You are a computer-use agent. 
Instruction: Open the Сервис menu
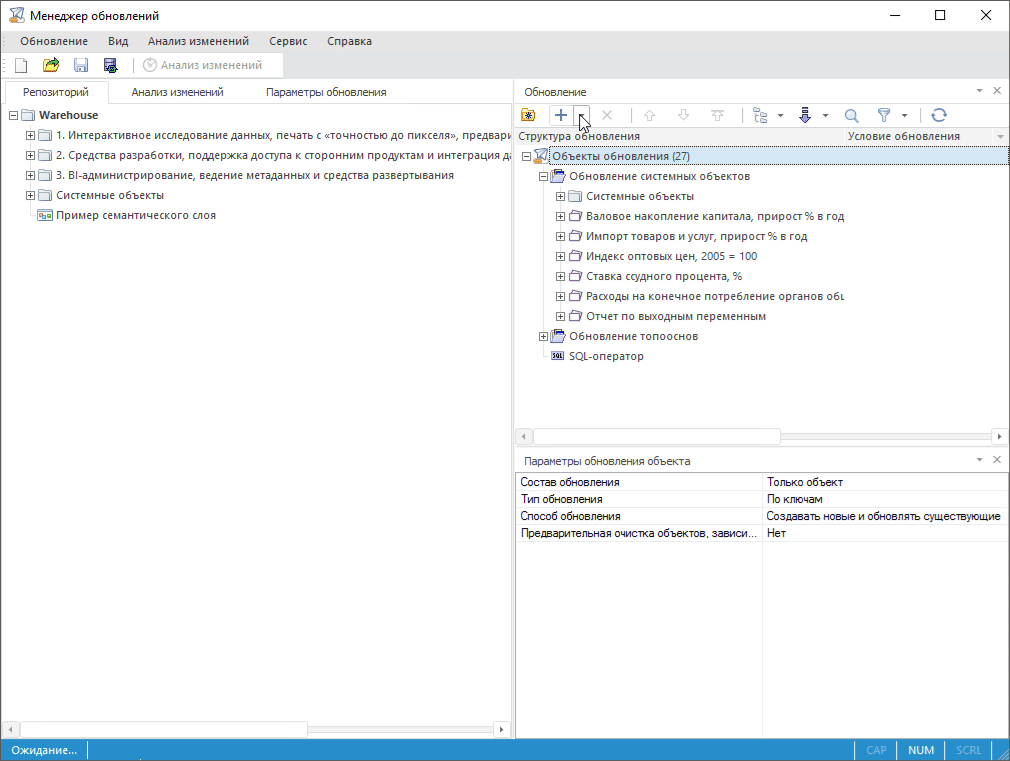(x=288, y=41)
